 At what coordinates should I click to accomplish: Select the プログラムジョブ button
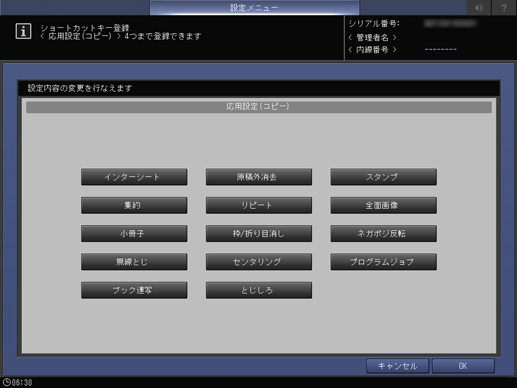(x=383, y=262)
